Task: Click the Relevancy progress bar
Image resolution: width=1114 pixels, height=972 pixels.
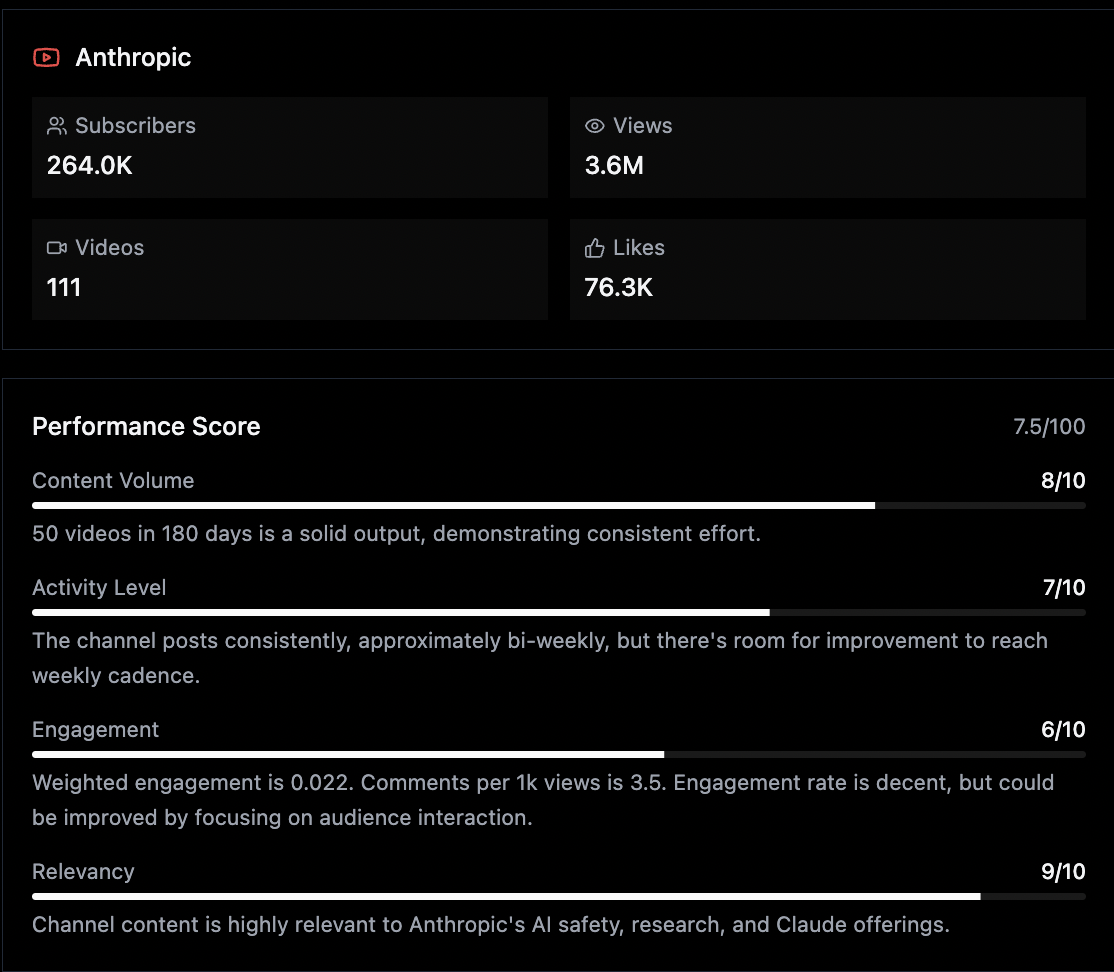Action: (558, 896)
